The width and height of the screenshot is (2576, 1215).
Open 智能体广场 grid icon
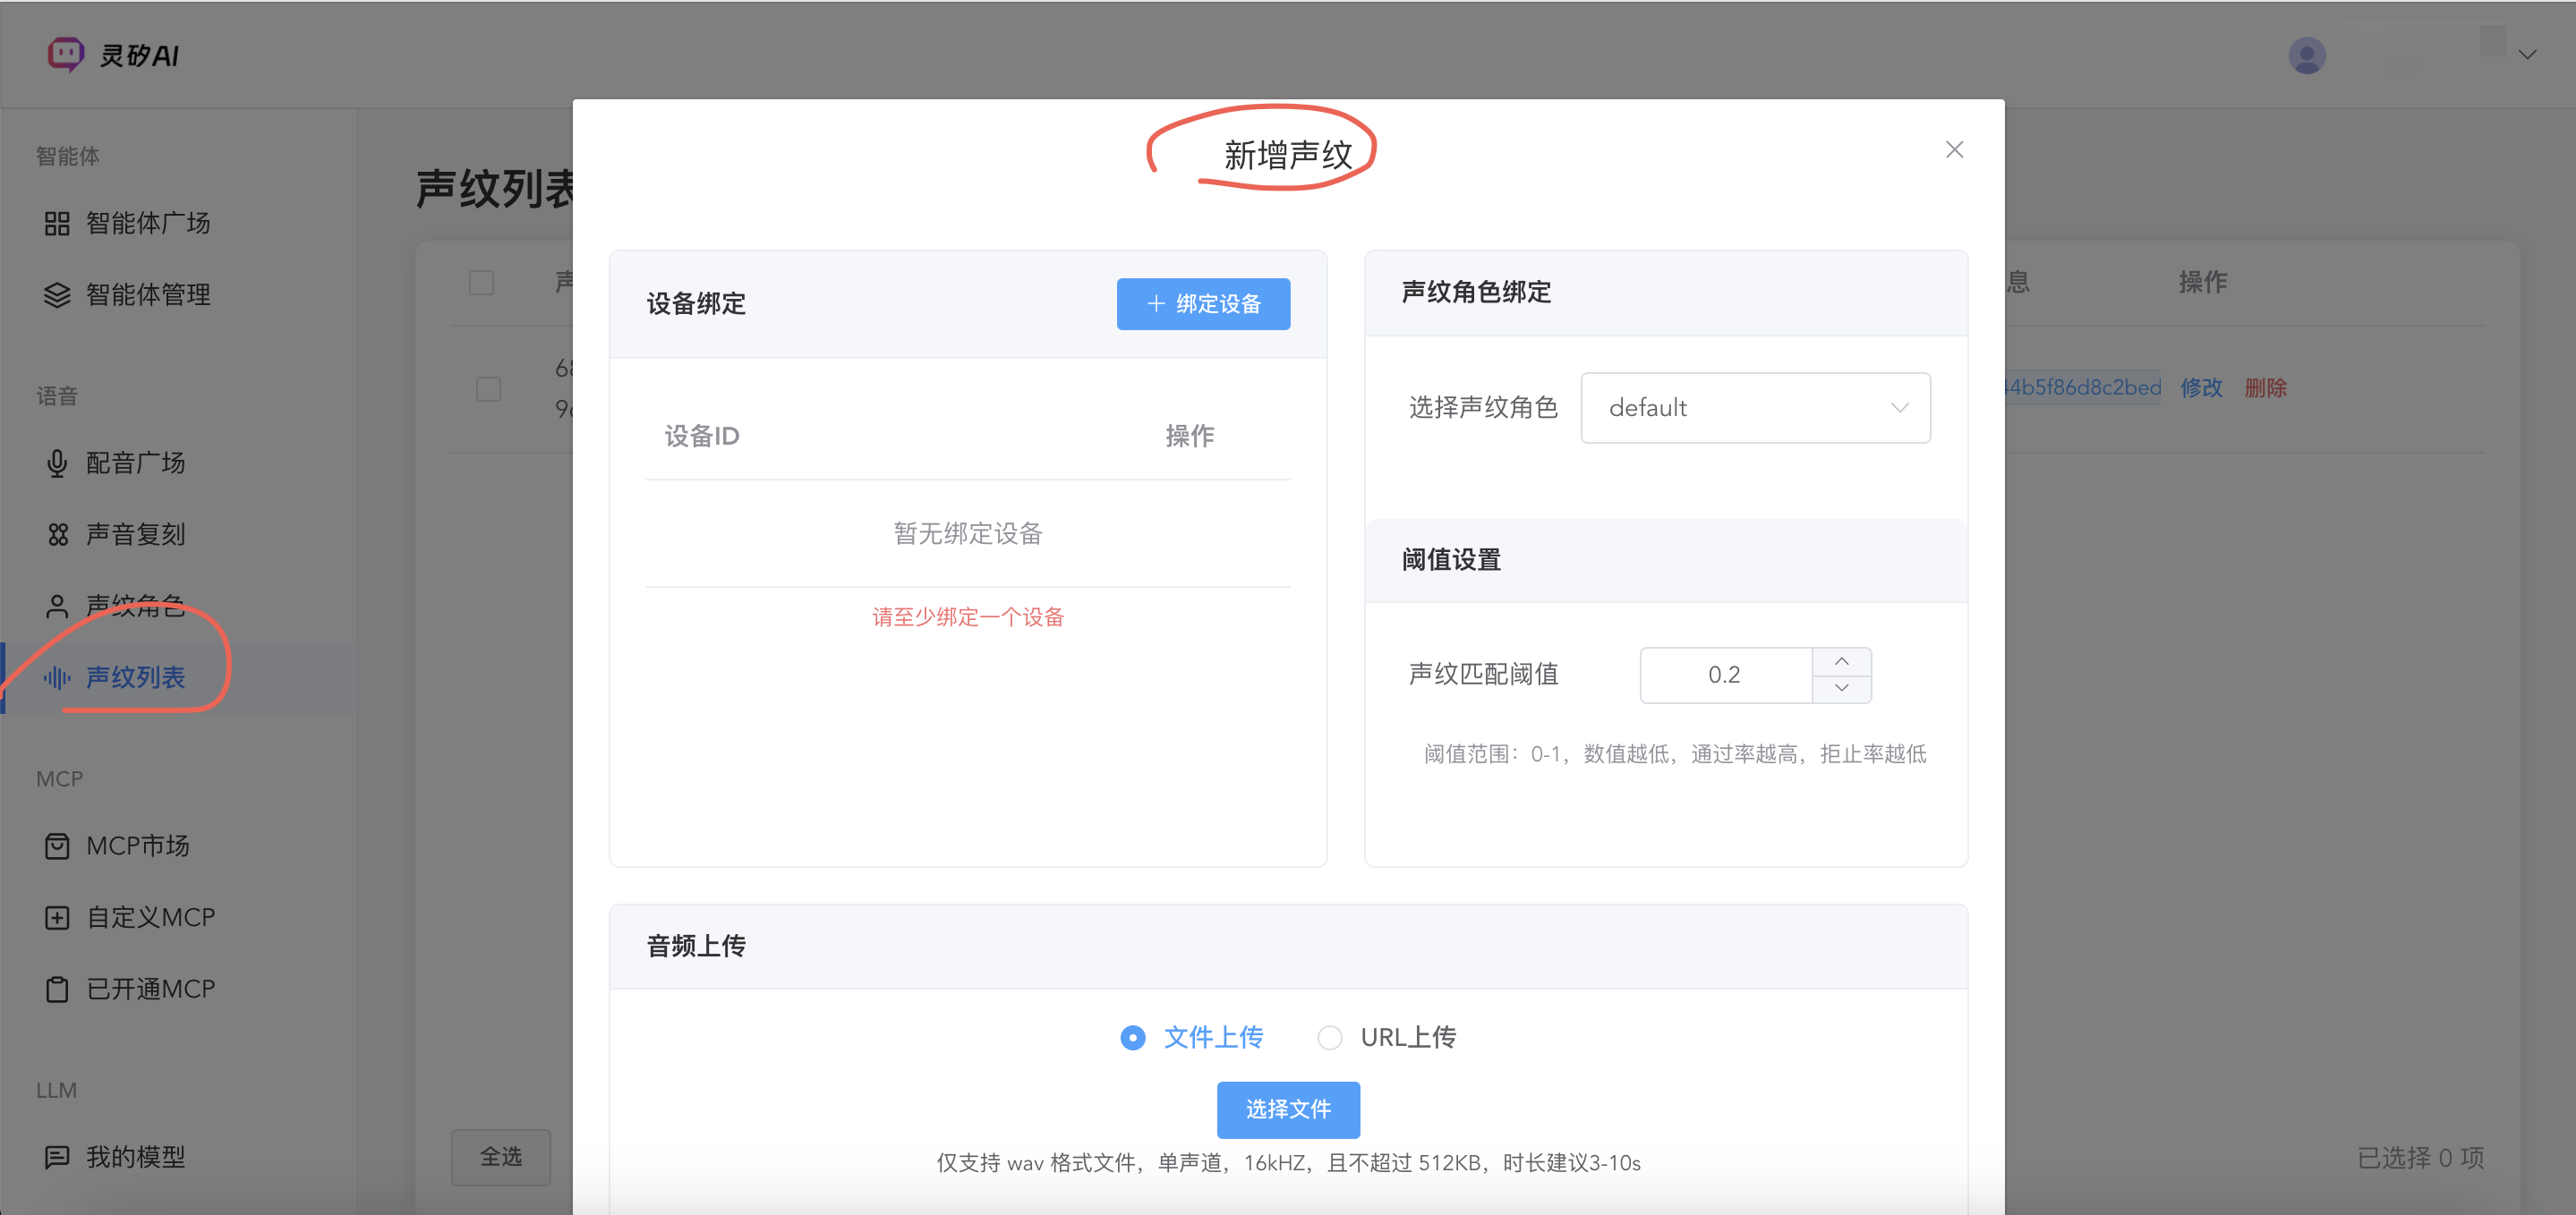57,223
